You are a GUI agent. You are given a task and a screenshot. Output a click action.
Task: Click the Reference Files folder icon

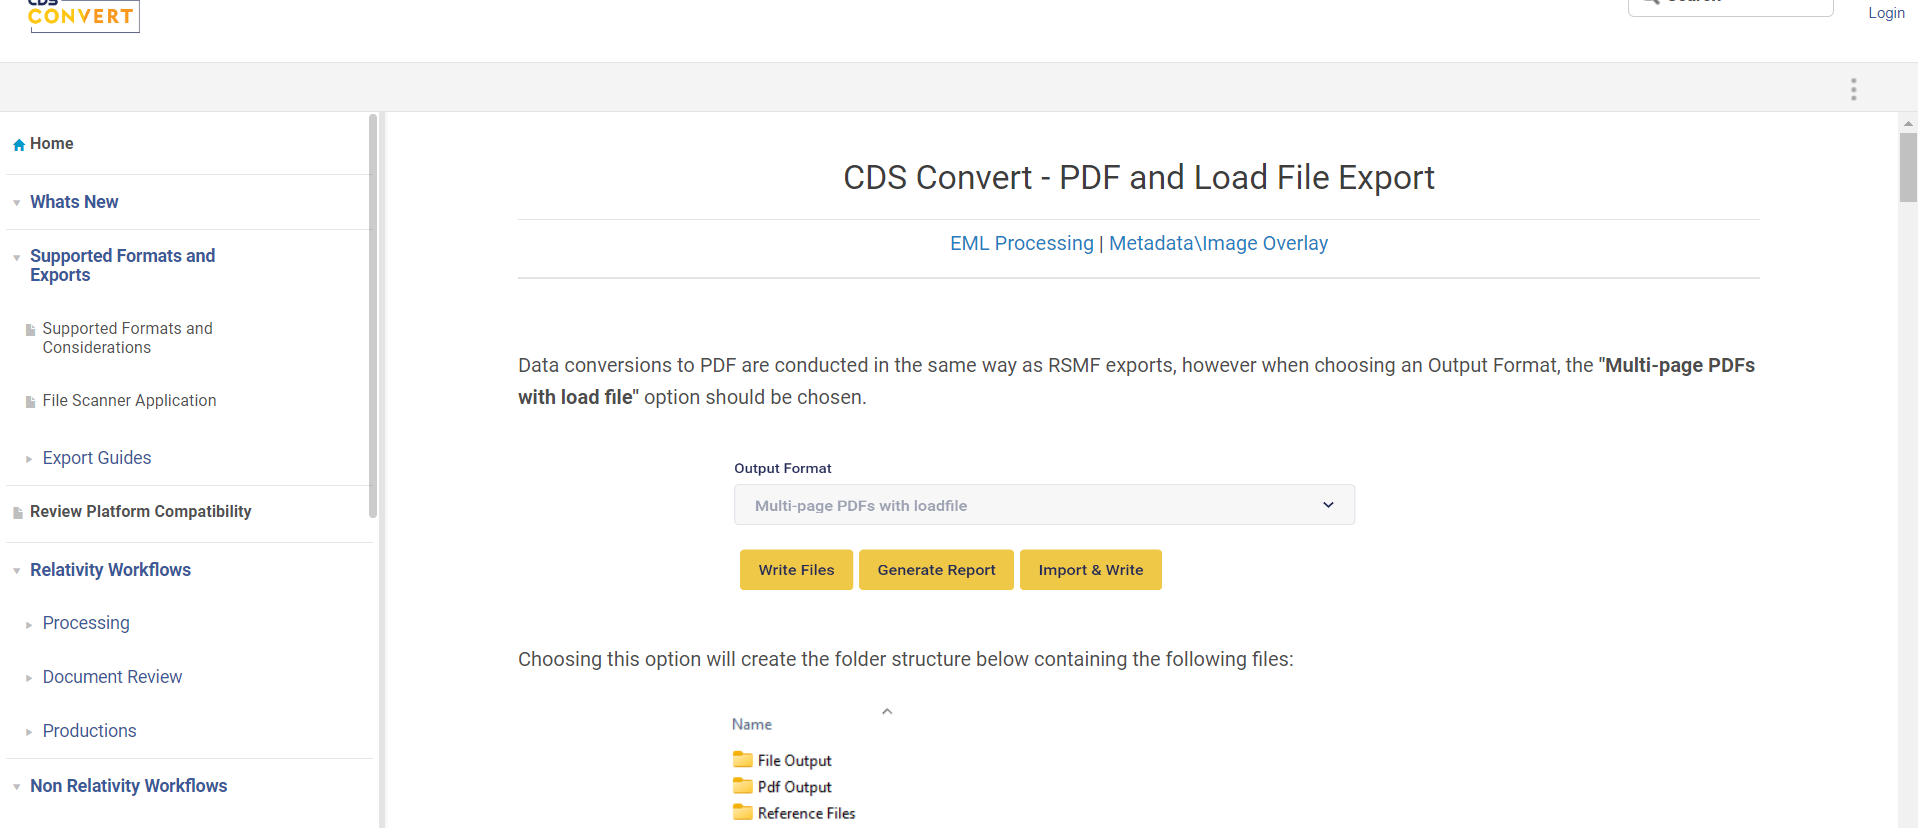(x=743, y=812)
